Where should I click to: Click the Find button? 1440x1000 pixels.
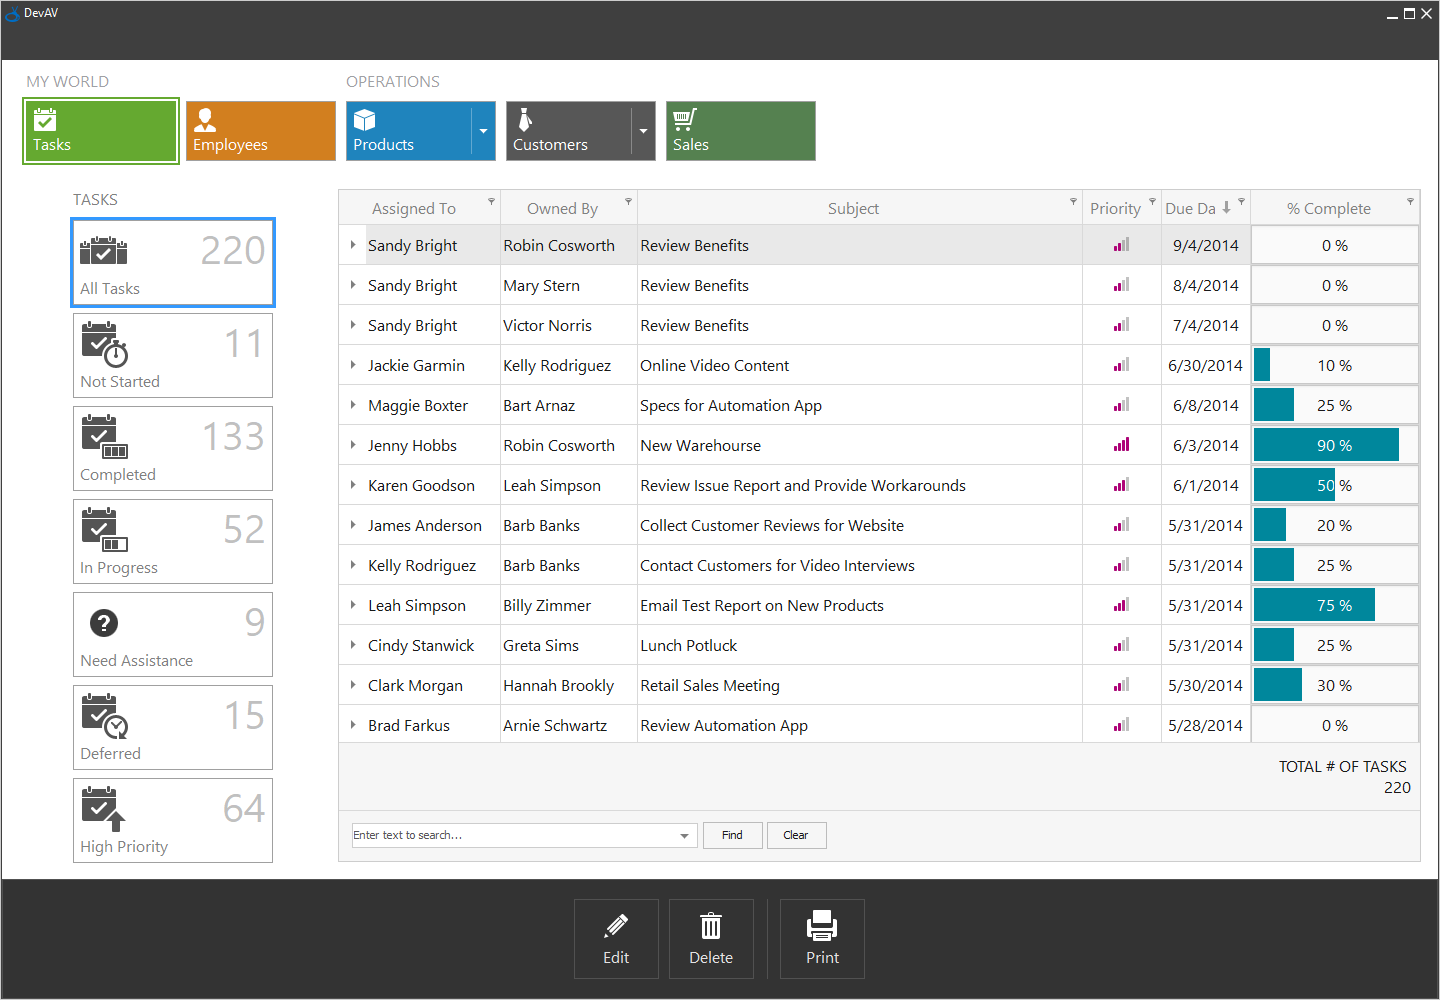[732, 835]
